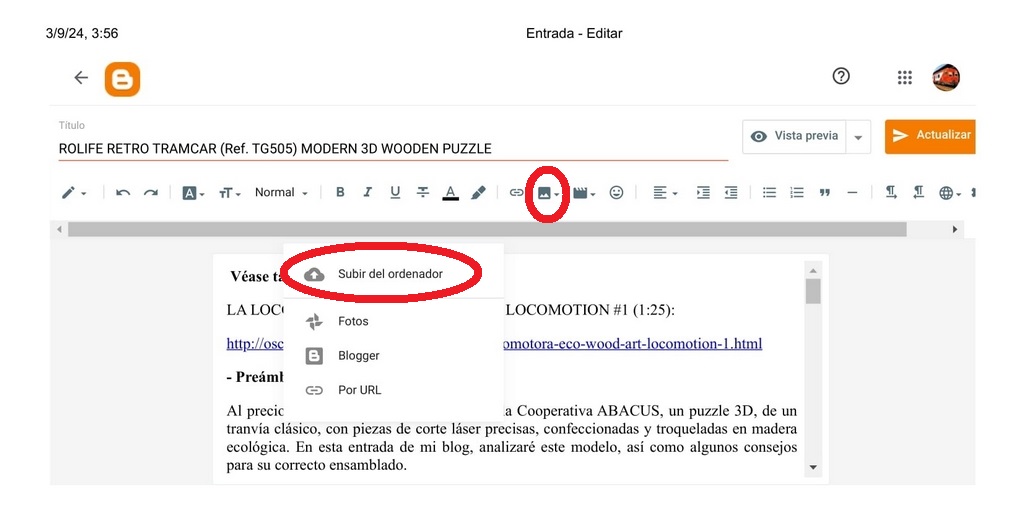This screenshot has height=520, width=1024.
Task: Open the insert video dropdown
Action: 584,193
